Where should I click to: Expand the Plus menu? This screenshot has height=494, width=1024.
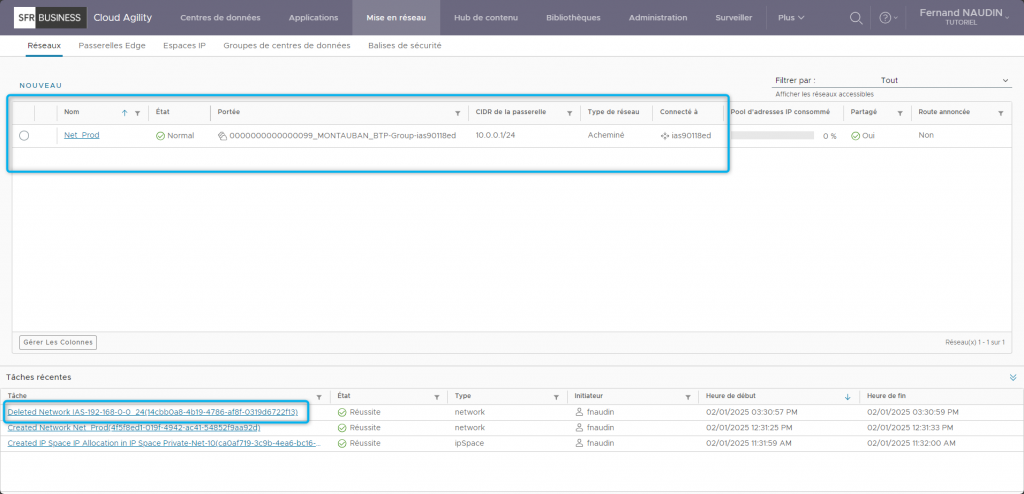click(x=791, y=18)
